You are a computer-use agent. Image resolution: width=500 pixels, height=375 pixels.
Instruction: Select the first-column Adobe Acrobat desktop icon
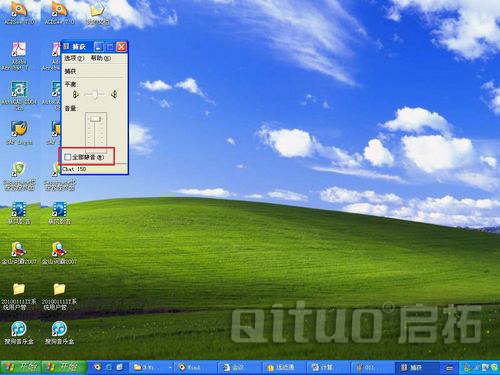tap(18, 56)
